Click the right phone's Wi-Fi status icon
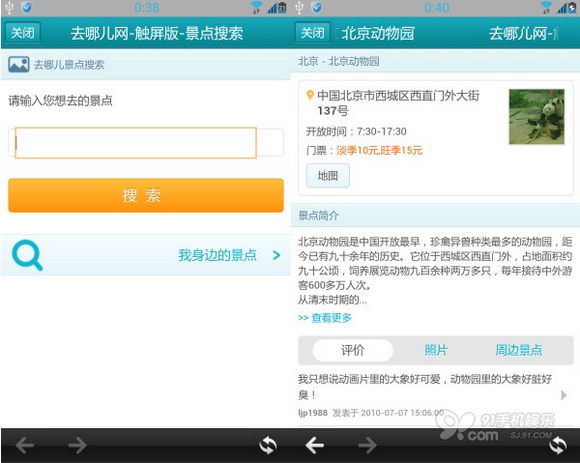Screen dimensions: 580x463 [x=546, y=7]
